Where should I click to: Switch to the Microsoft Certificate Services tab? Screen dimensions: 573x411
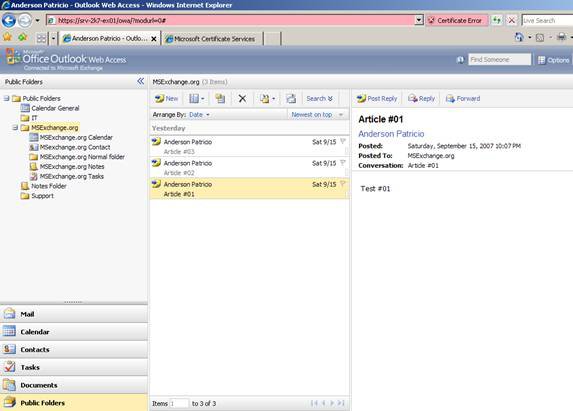coord(211,39)
